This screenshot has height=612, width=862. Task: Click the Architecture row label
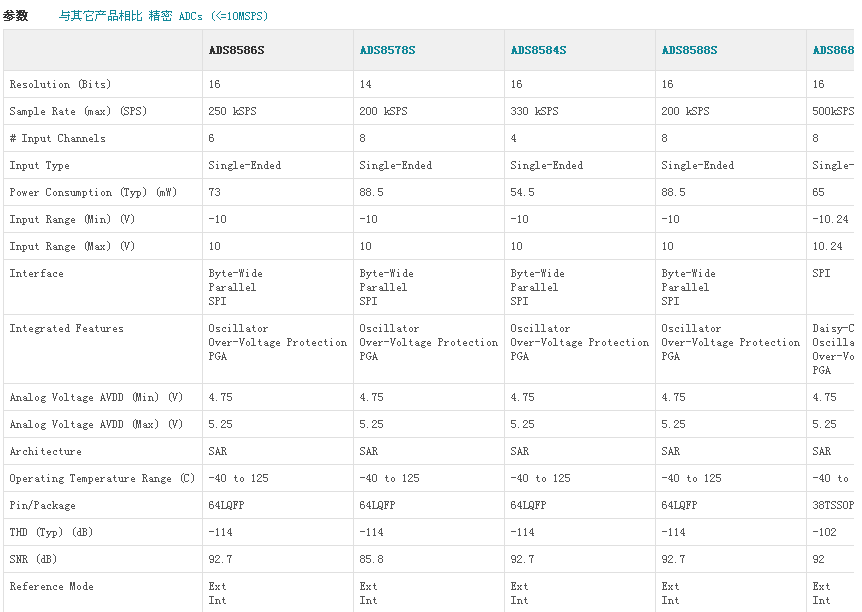(45, 451)
